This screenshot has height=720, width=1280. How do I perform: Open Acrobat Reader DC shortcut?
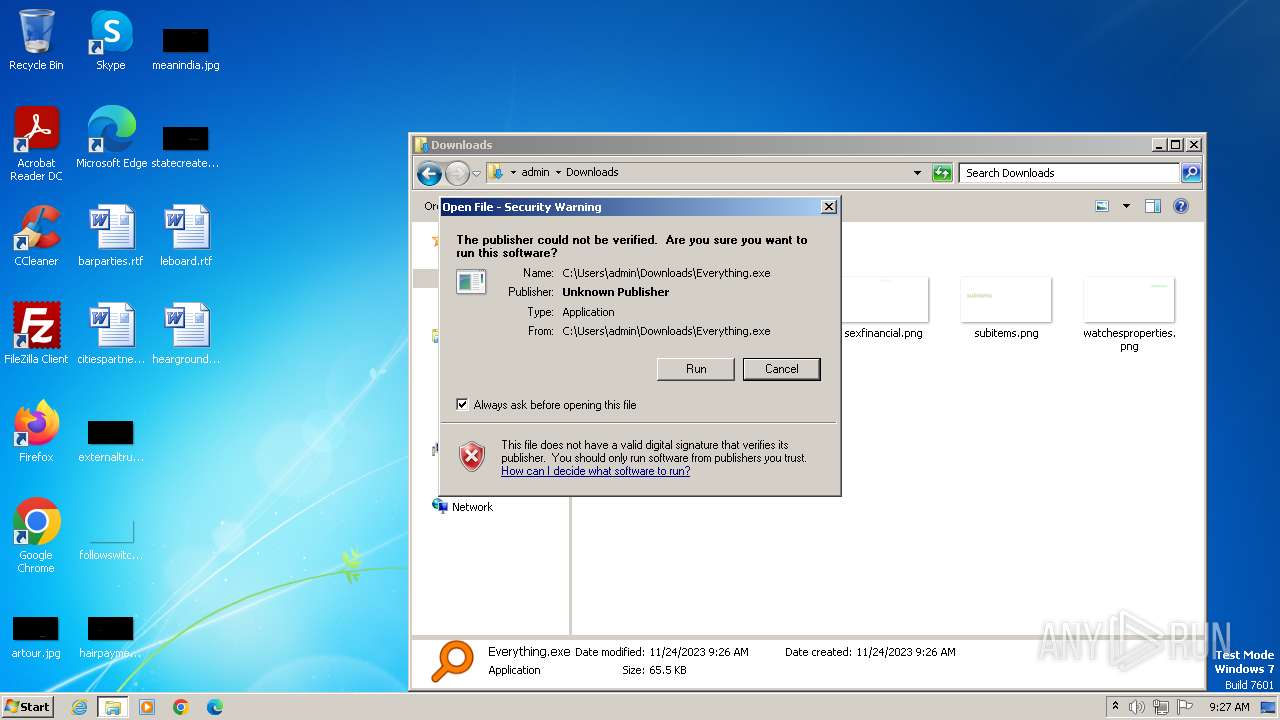pos(36,144)
